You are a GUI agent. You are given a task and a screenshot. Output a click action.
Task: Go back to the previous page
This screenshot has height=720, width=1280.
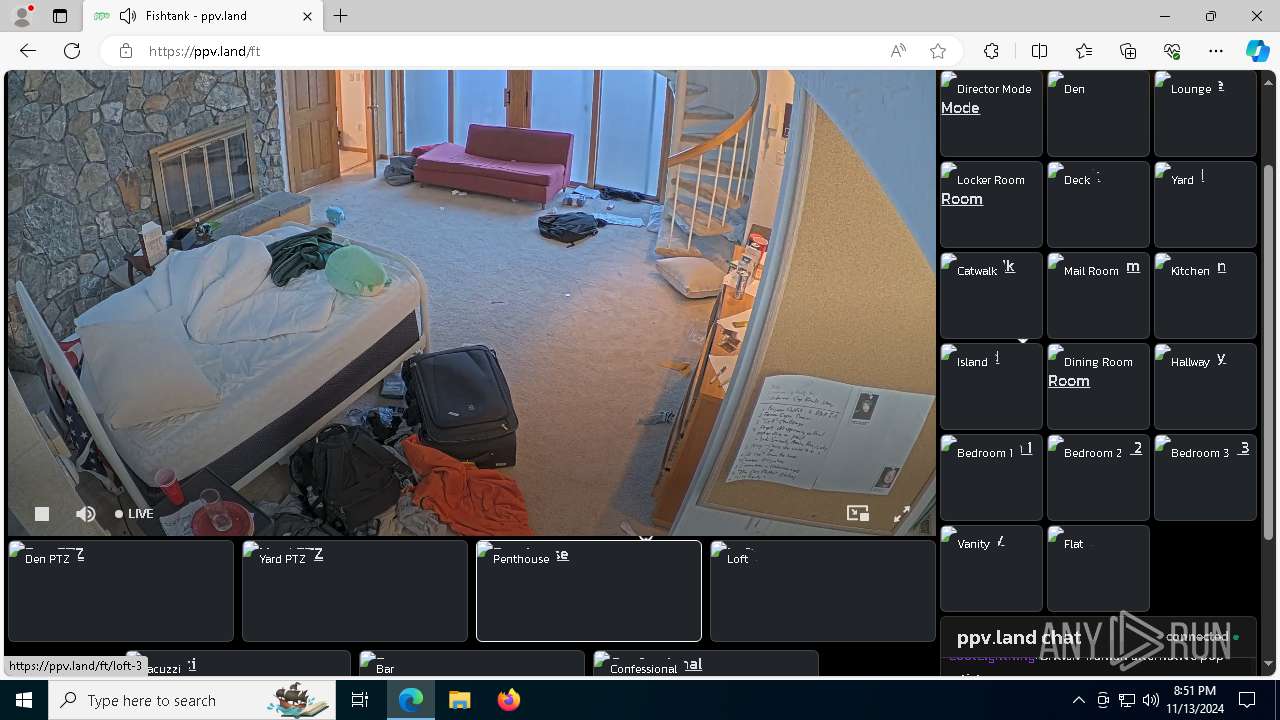(28, 51)
